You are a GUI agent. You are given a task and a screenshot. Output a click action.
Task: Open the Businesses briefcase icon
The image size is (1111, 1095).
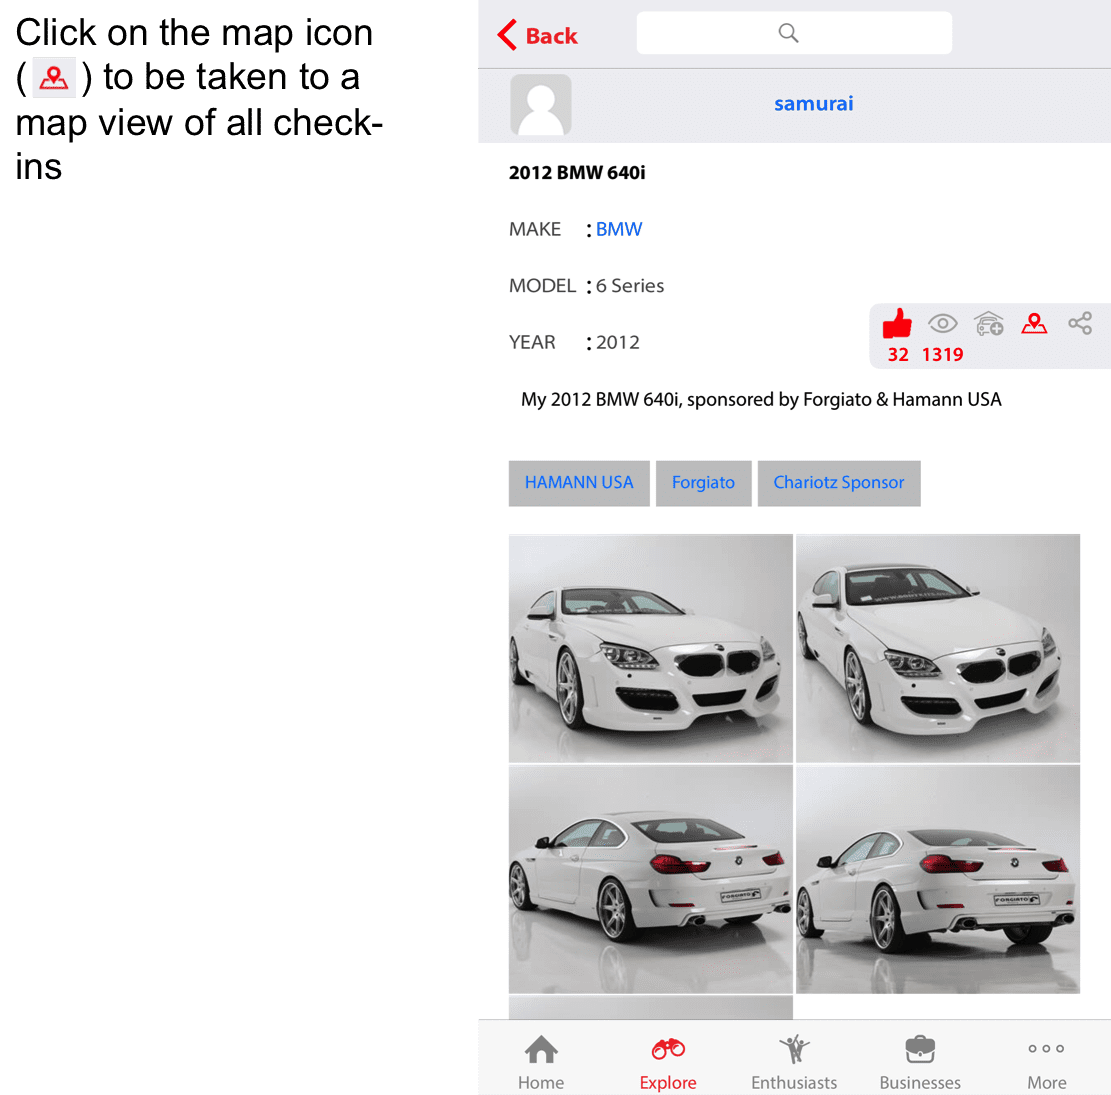coord(920,1050)
